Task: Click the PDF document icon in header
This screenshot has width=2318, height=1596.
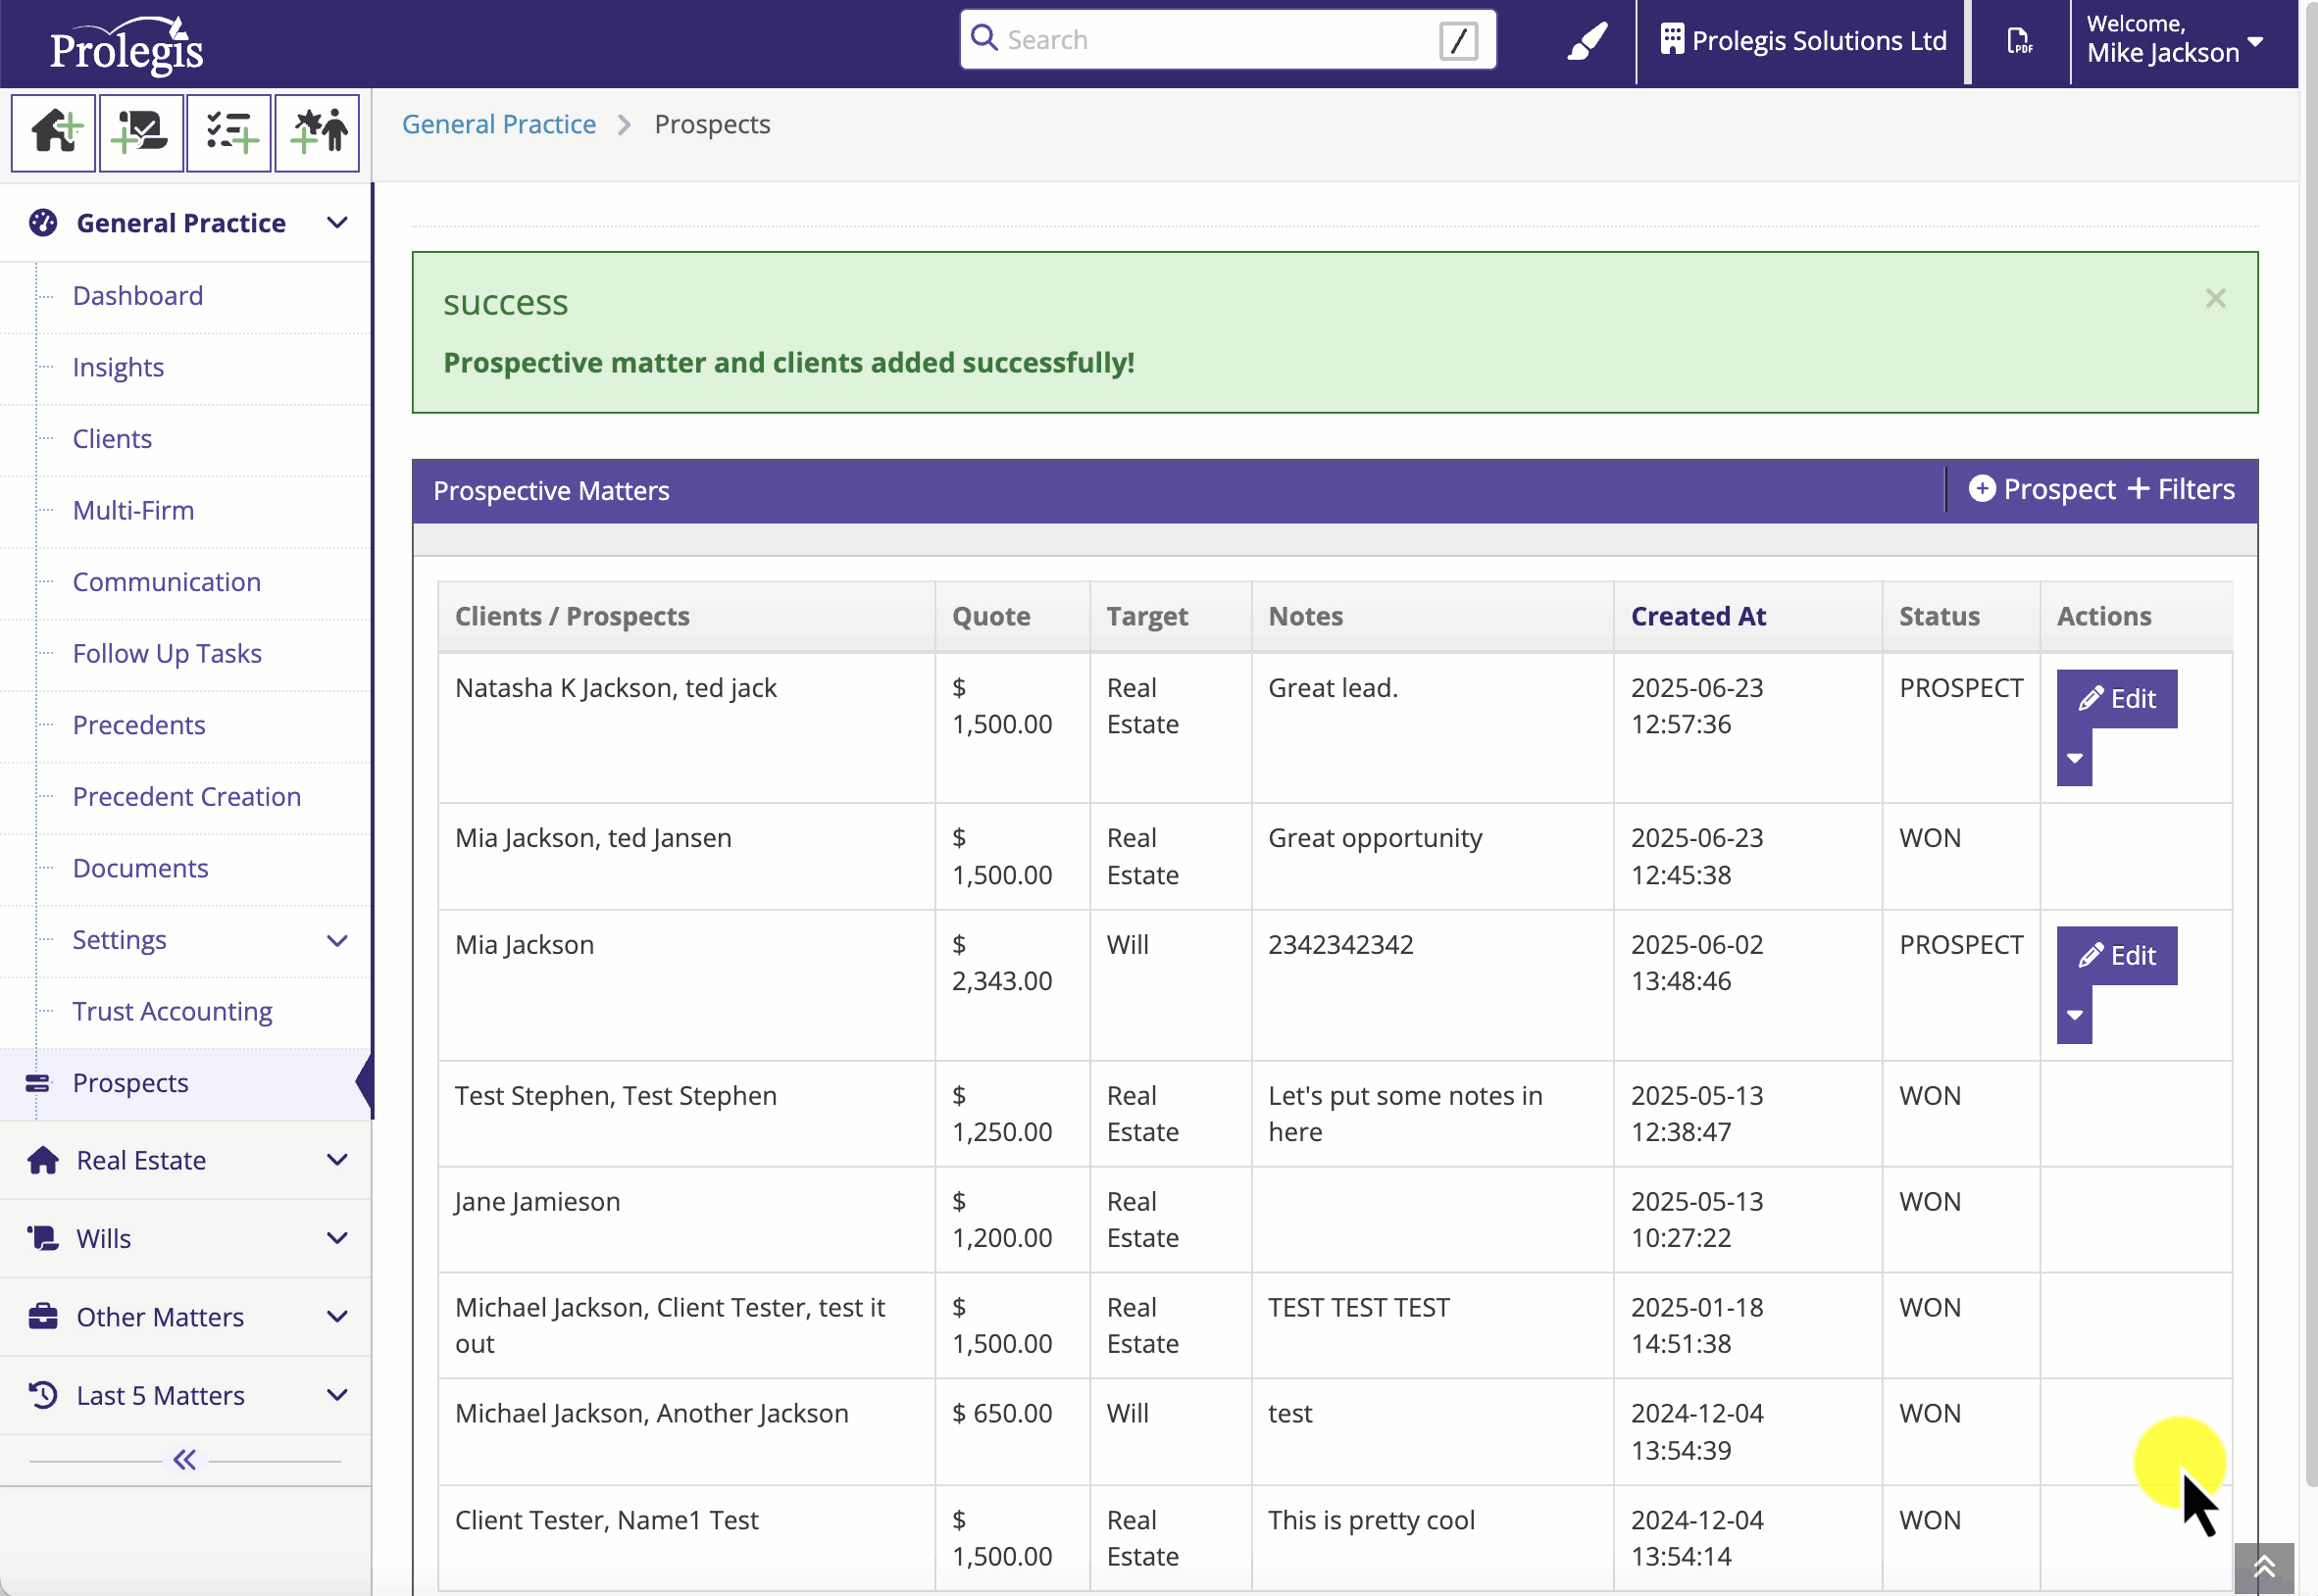Action: pyautogui.click(x=2019, y=42)
